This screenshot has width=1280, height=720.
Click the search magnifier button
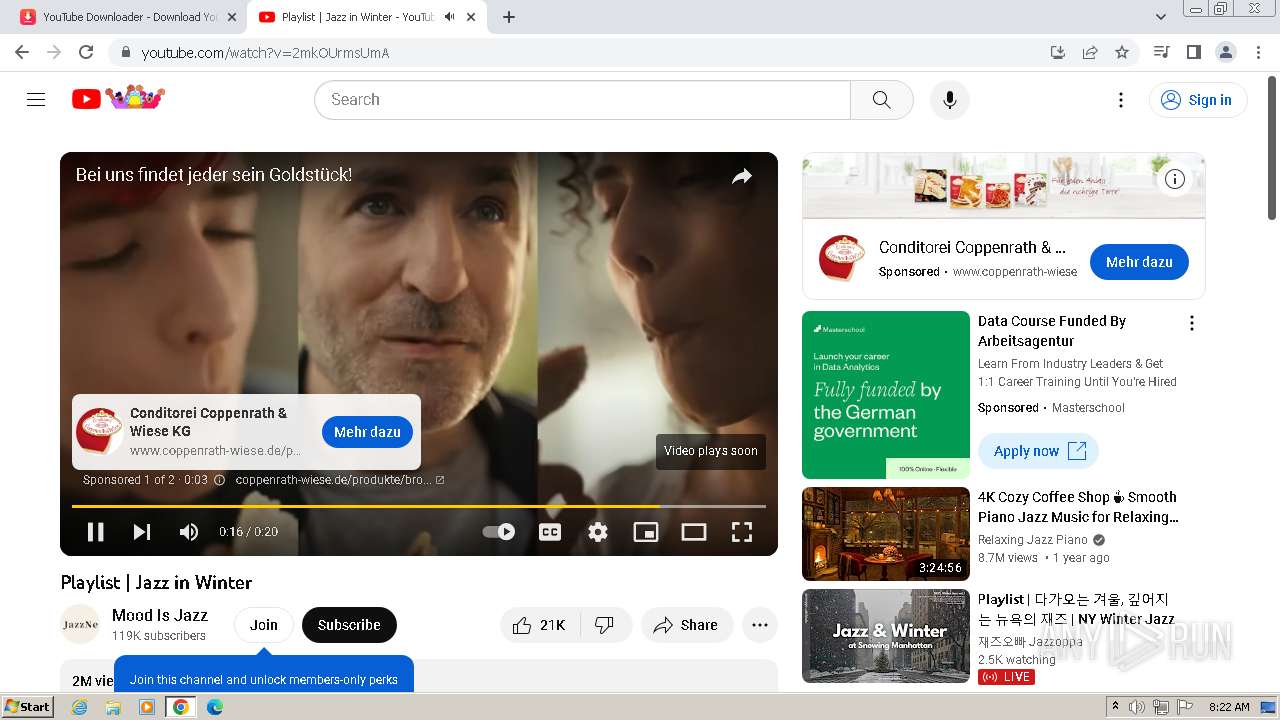pyautogui.click(x=881, y=99)
